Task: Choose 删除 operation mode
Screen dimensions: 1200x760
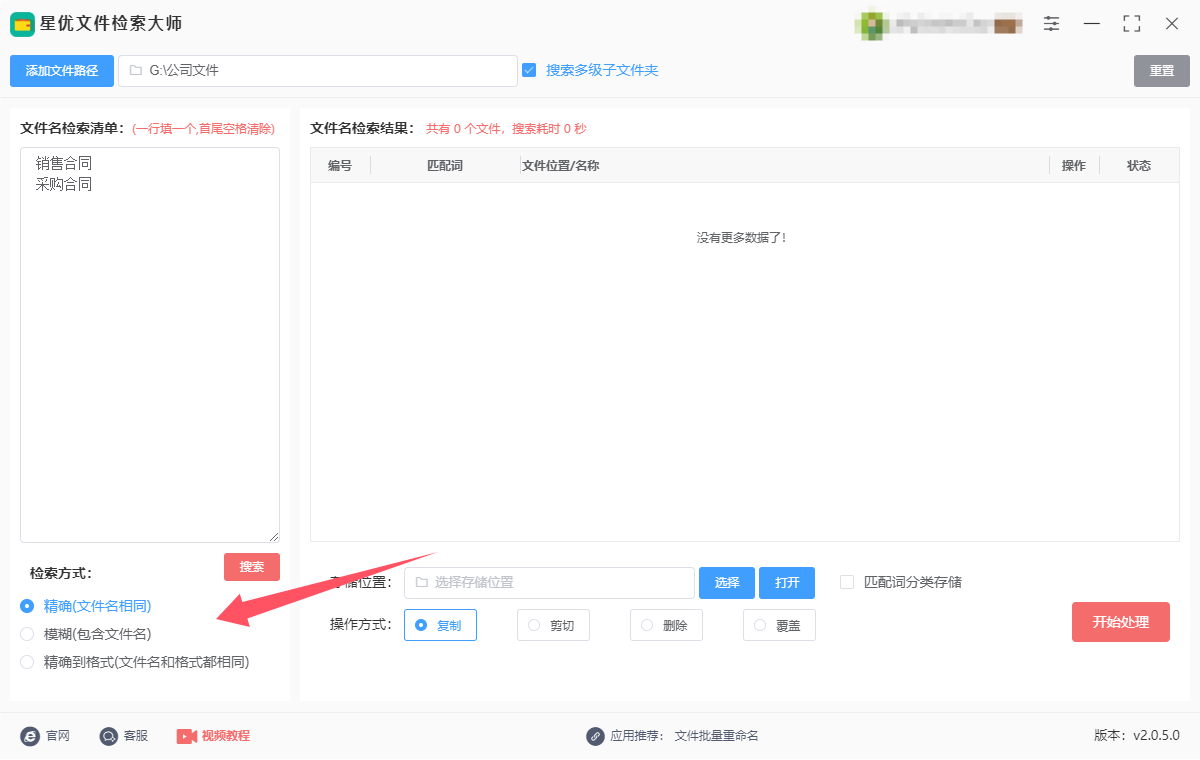Action: coord(666,625)
